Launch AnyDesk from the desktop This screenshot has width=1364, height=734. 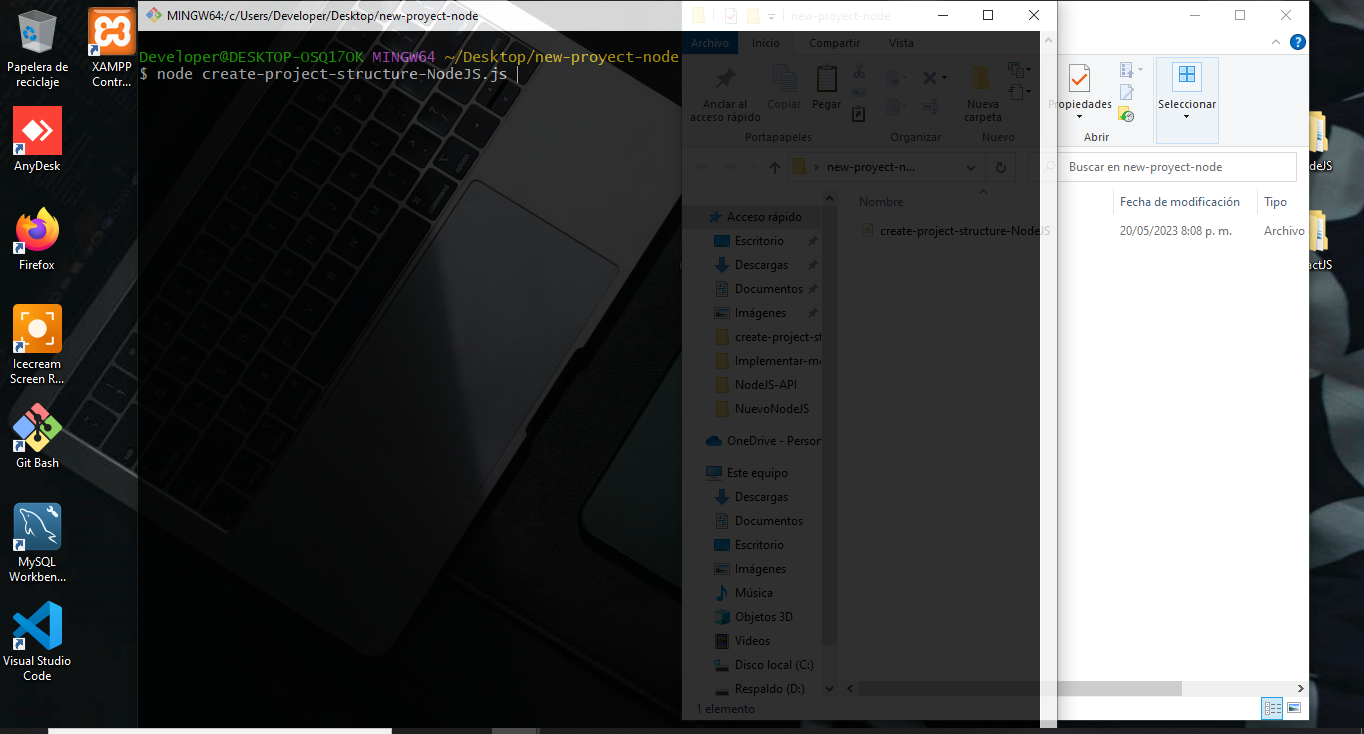[x=37, y=140]
